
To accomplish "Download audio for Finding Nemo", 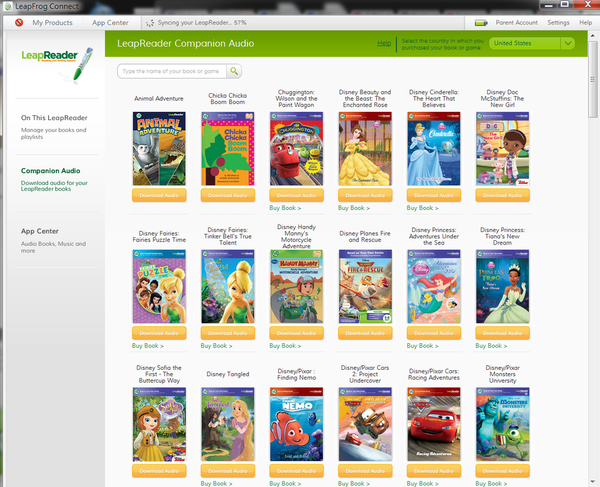I will pyautogui.click(x=297, y=471).
